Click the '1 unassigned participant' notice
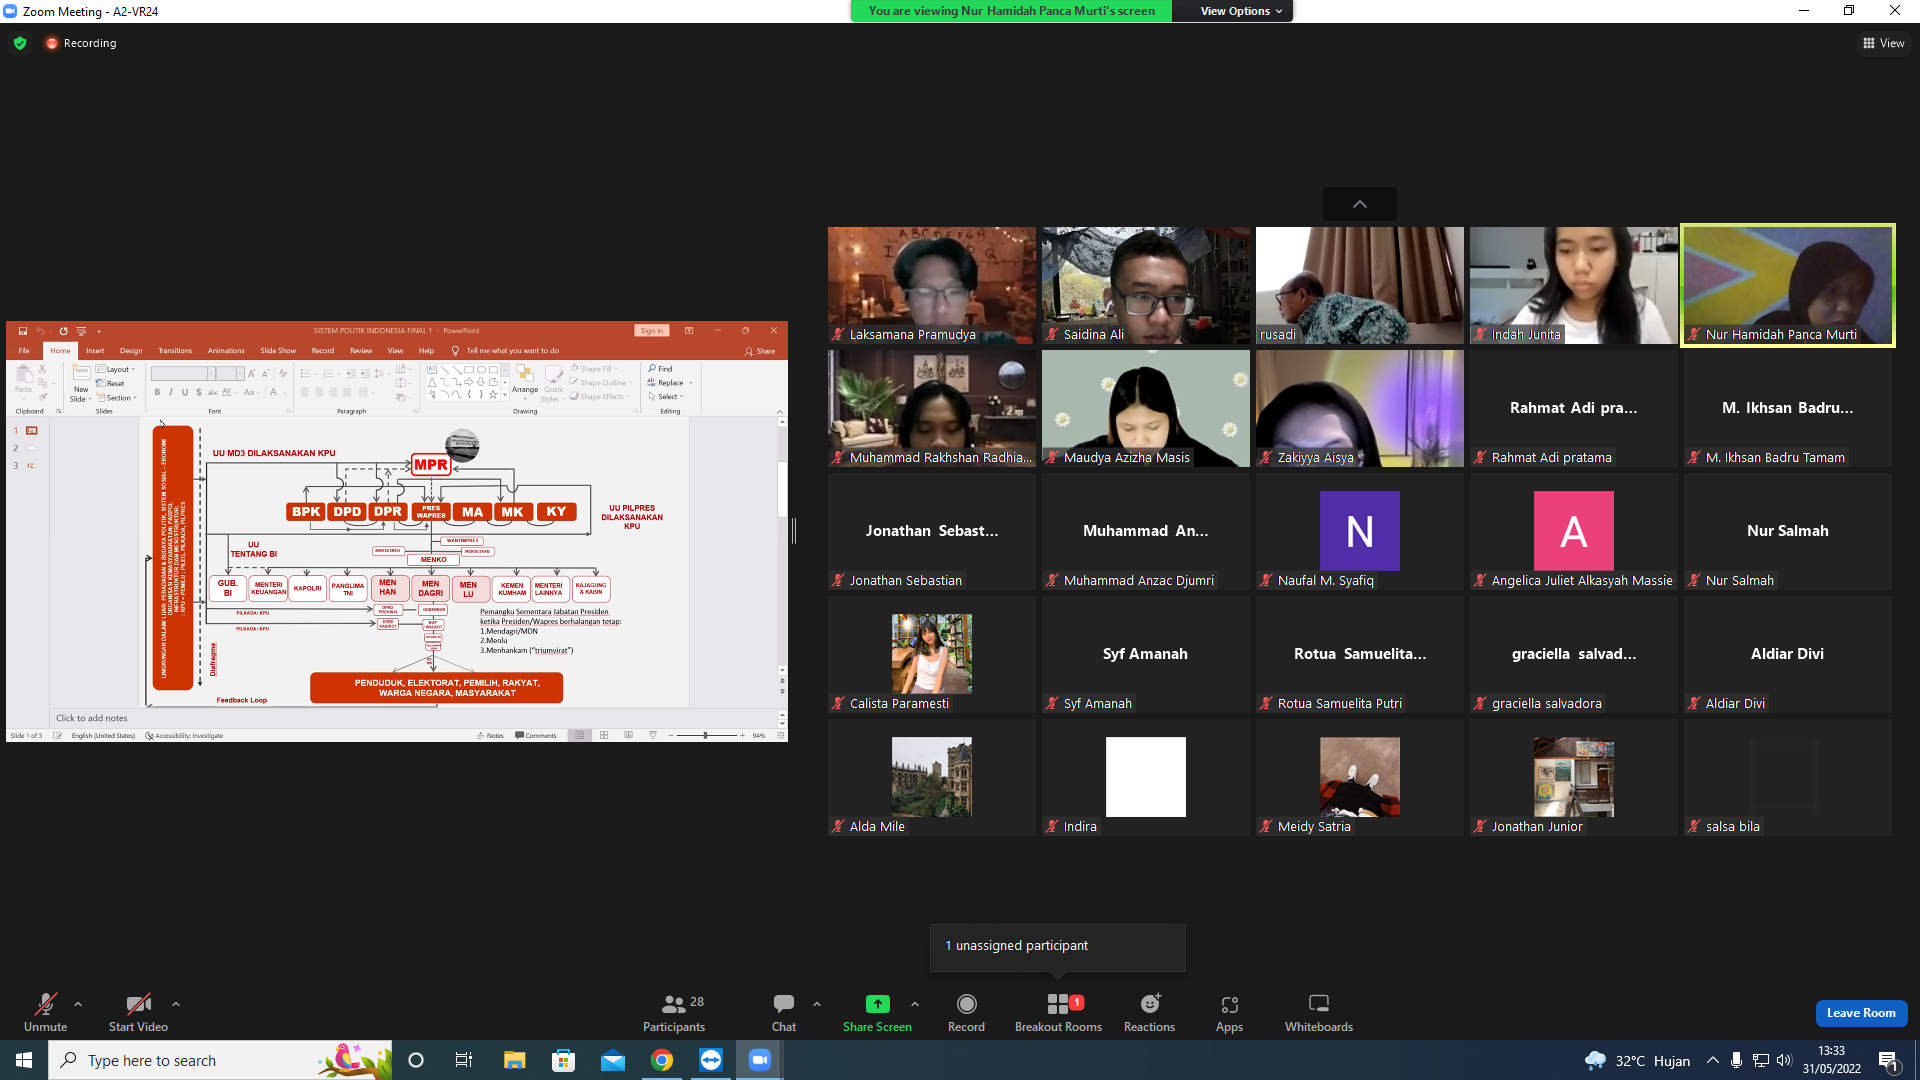Screen dimensions: 1920x1080 (x=1058, y=946)
